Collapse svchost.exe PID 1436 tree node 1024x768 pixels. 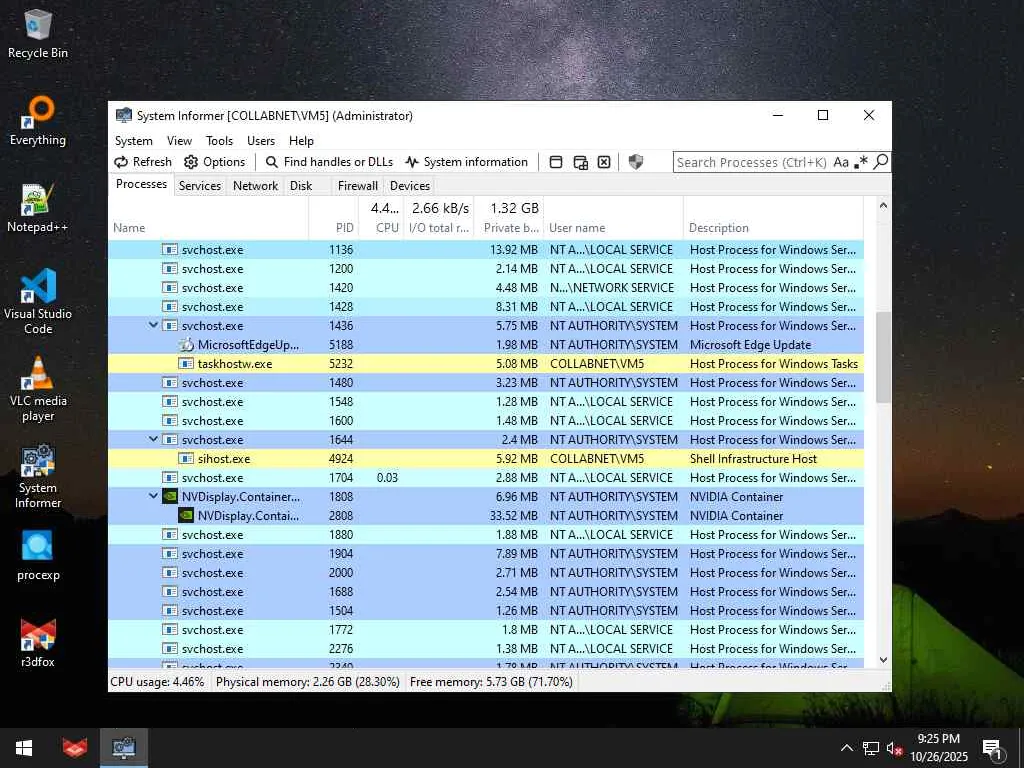tap(153, 325)
